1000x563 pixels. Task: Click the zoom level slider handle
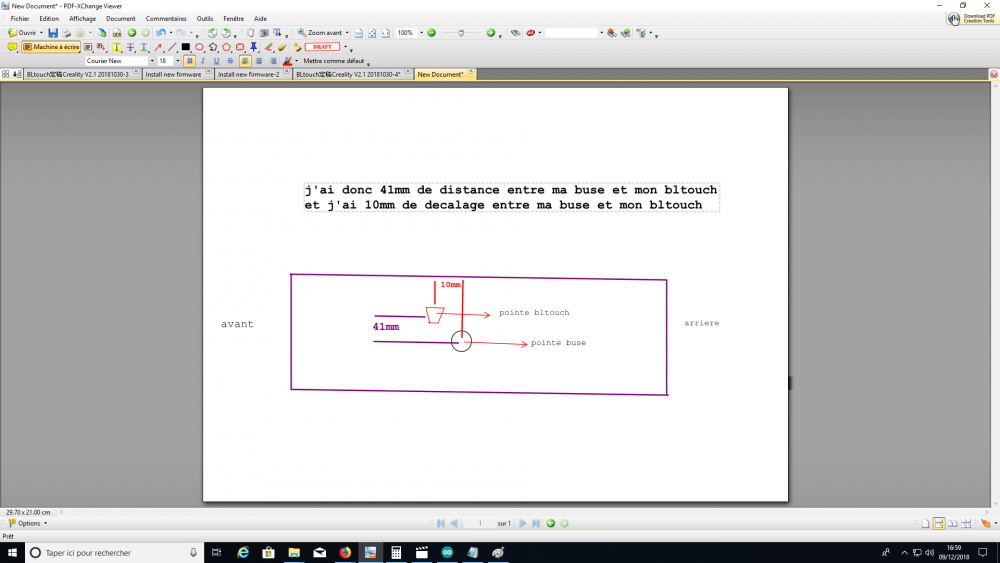[461, 33]
